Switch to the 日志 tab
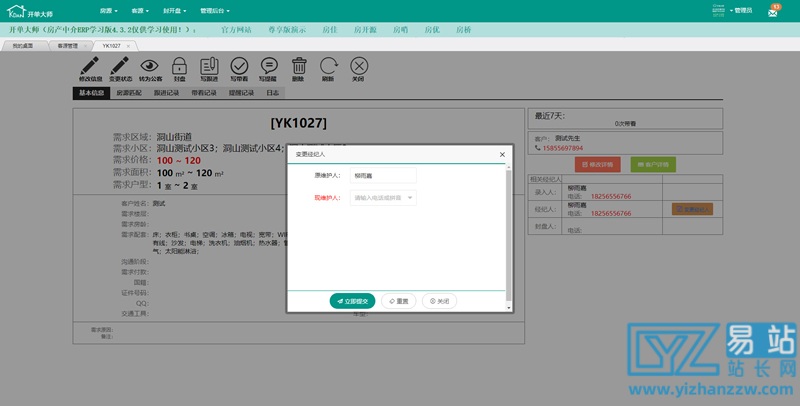 point(272,93)
